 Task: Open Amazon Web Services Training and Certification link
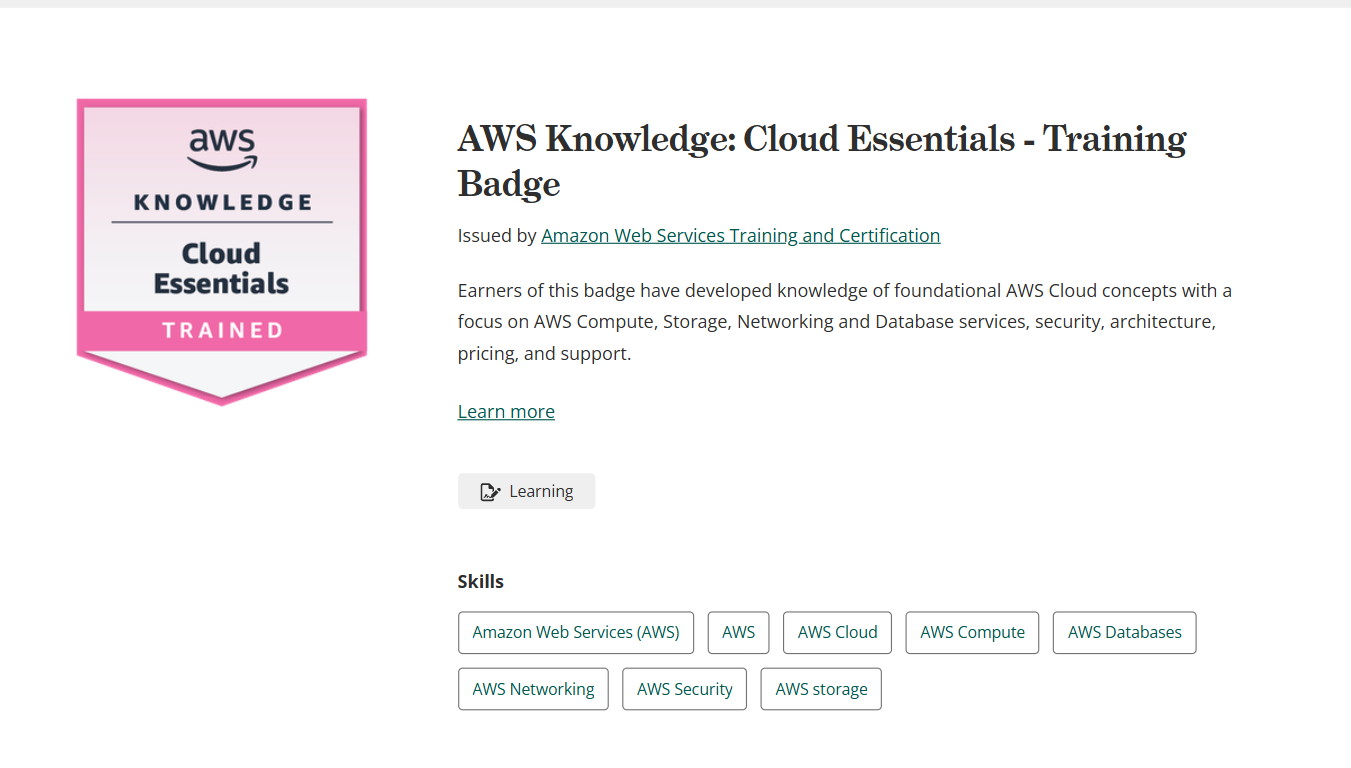pos(741,236)
